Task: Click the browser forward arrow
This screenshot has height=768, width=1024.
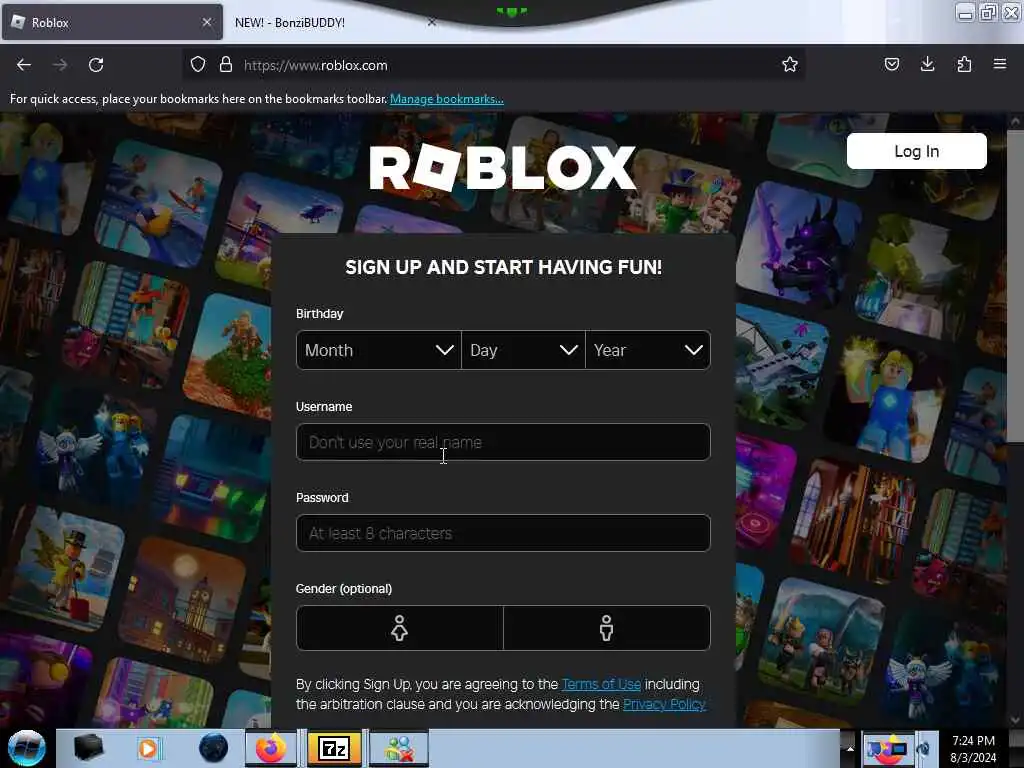Action: (59, 65)
